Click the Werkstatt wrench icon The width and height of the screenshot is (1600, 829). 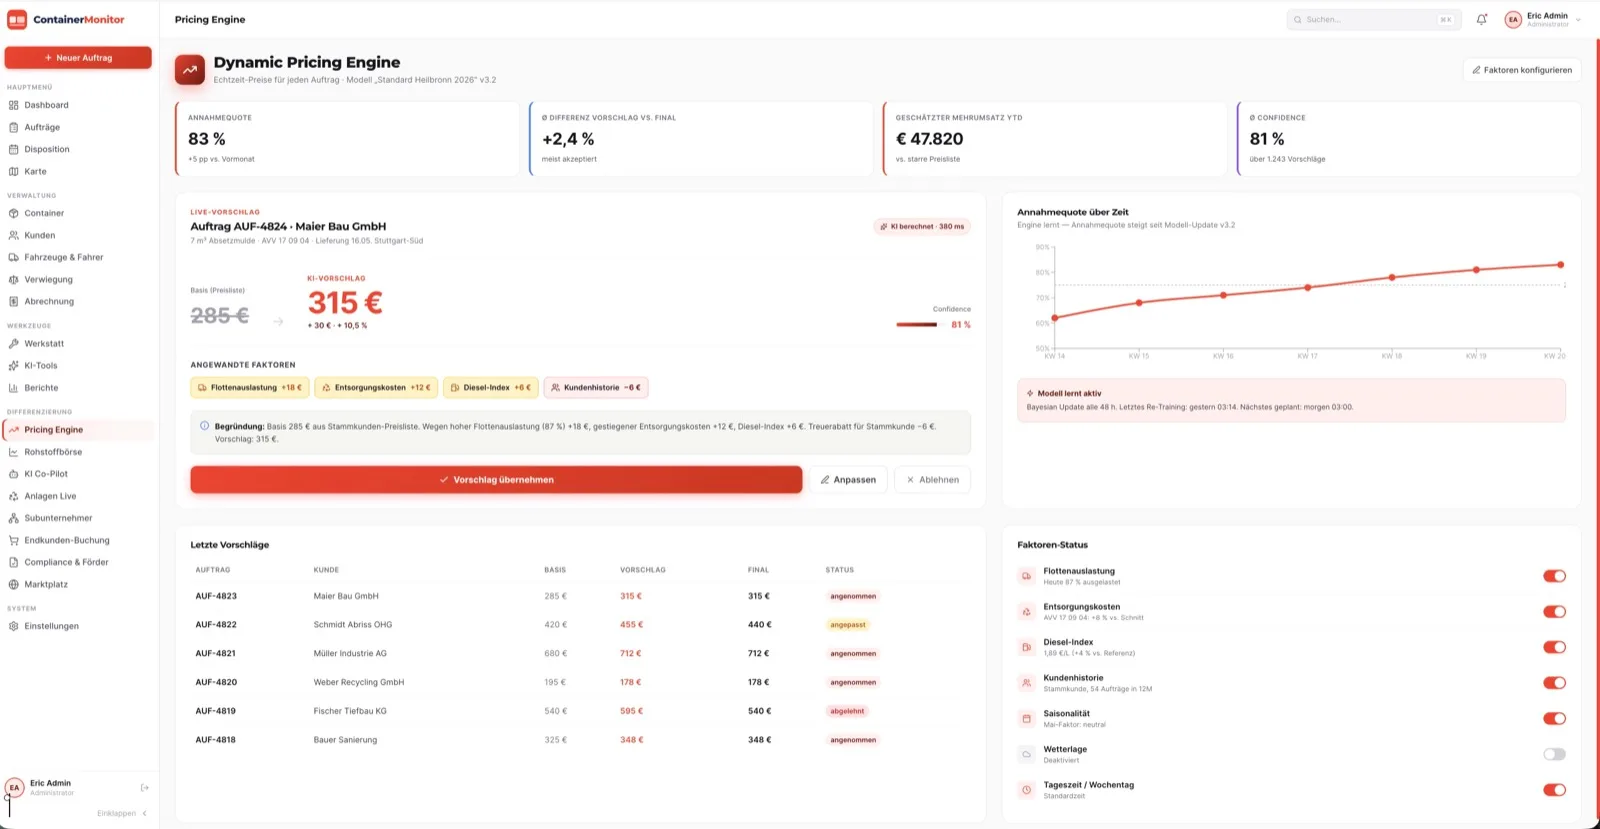pyautogui.click(x=14, y=343)
